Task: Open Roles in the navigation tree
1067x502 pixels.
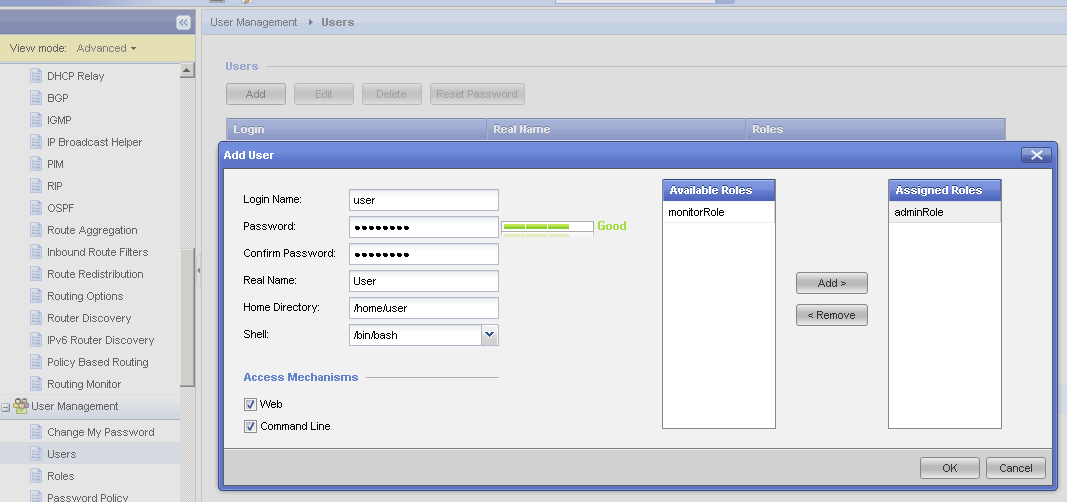Action: tap(61, 476)
